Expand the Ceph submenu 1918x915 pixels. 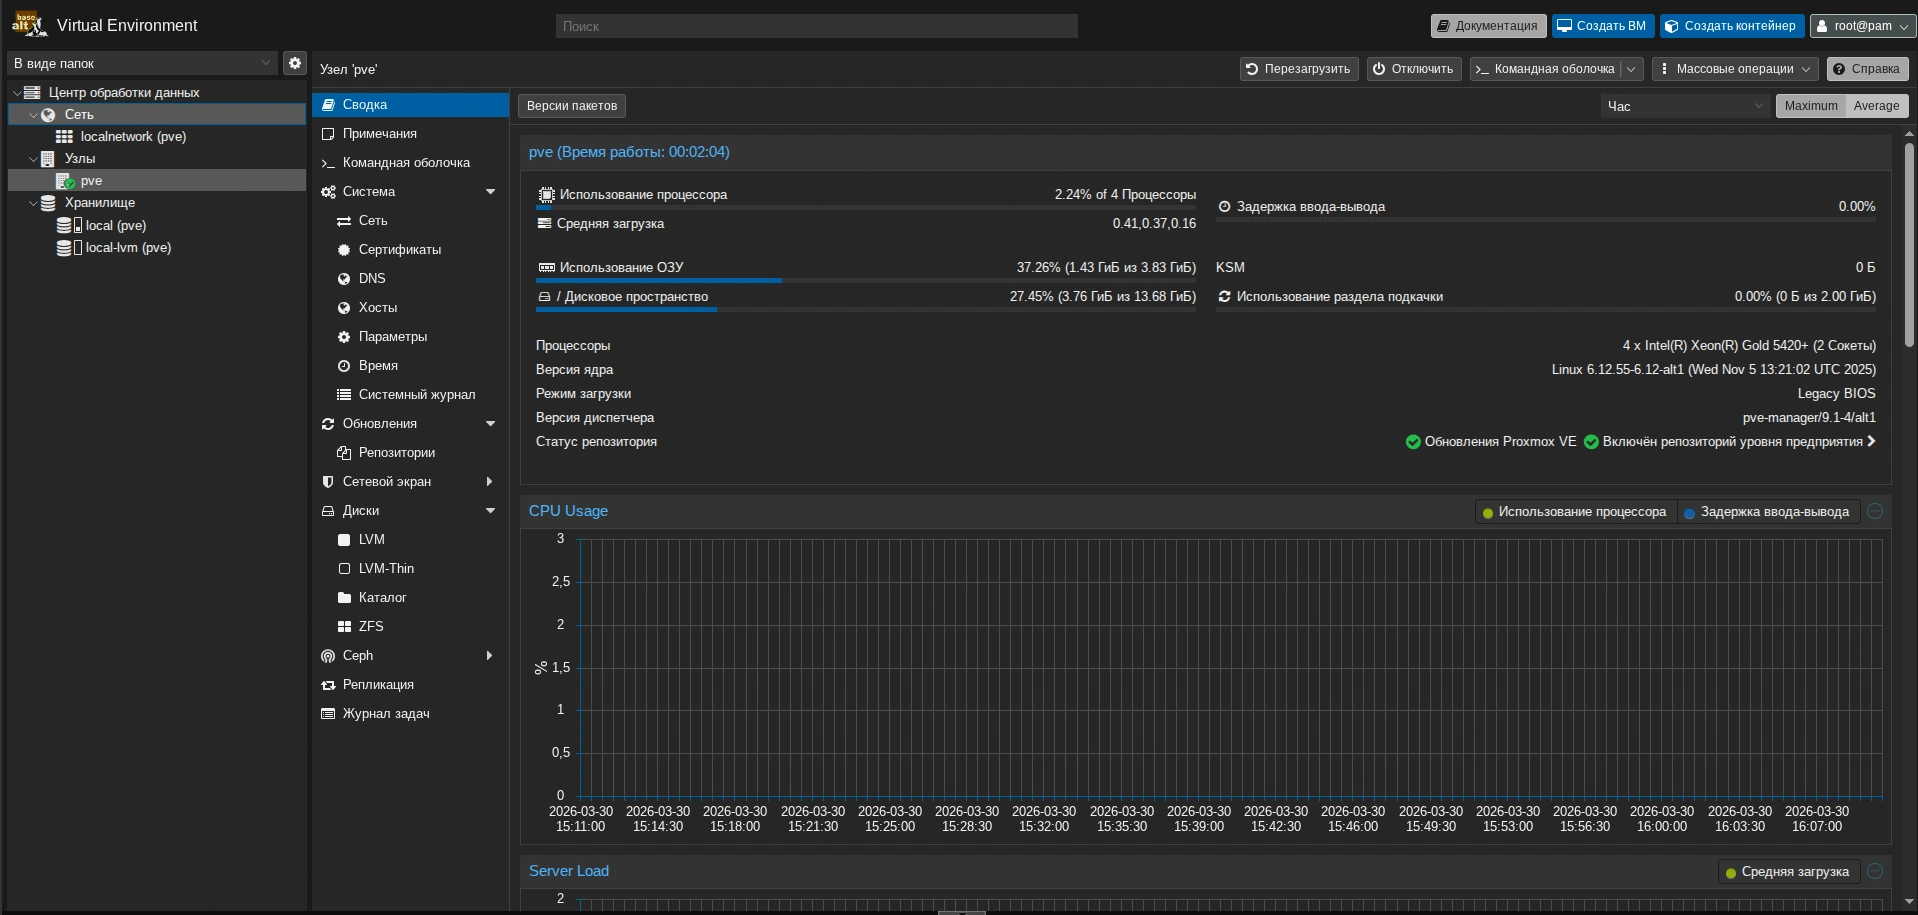490,656
